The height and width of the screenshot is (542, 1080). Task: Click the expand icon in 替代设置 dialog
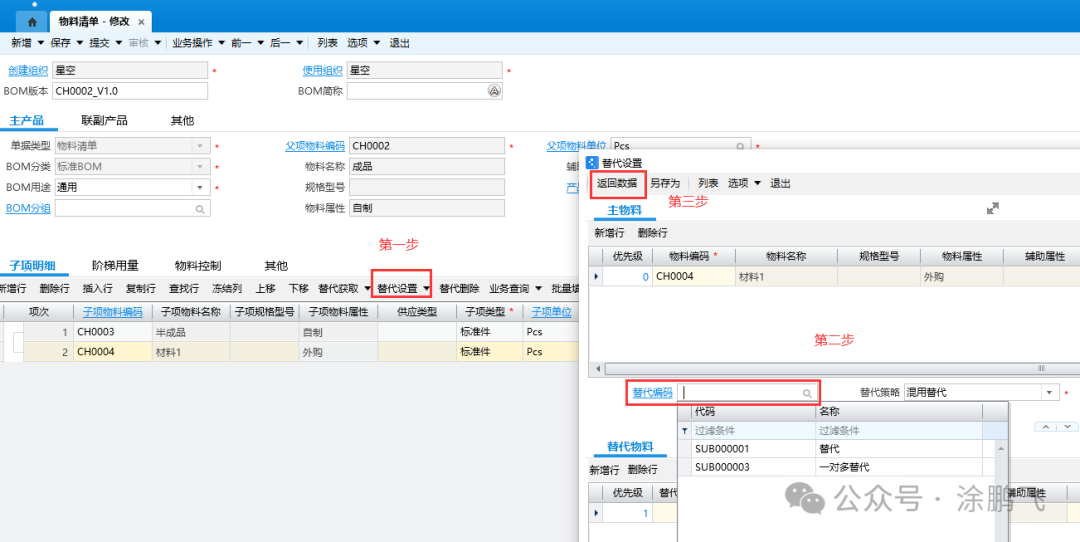coord(992,208)
